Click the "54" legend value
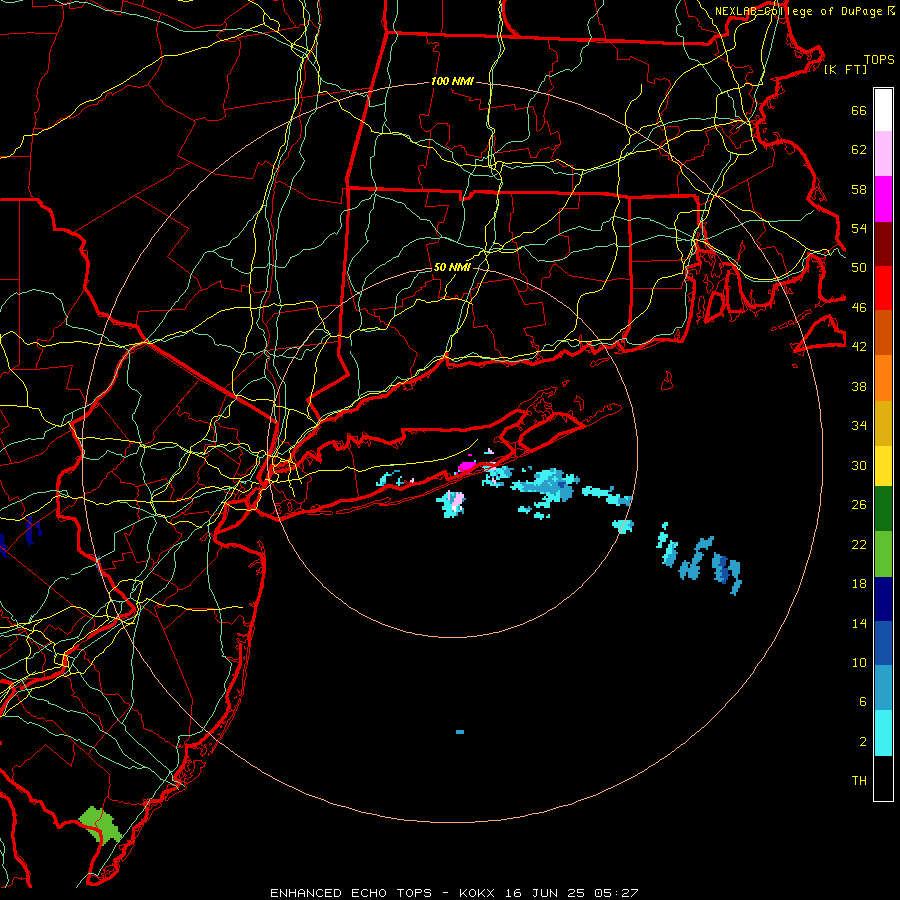The height and width of the screenshot is (900, 900). point(859,228)
